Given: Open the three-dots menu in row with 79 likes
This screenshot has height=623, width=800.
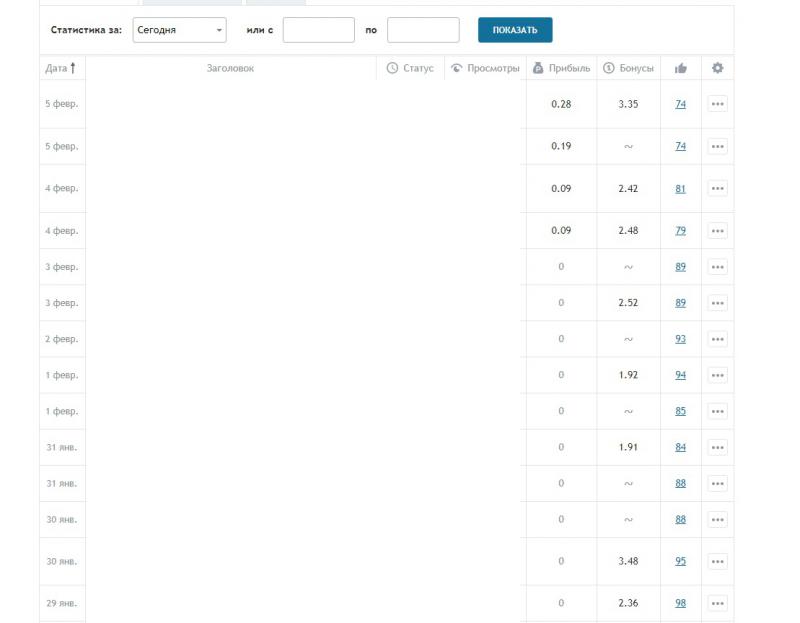Looking at the screenshot, I should tap(717, 231).
